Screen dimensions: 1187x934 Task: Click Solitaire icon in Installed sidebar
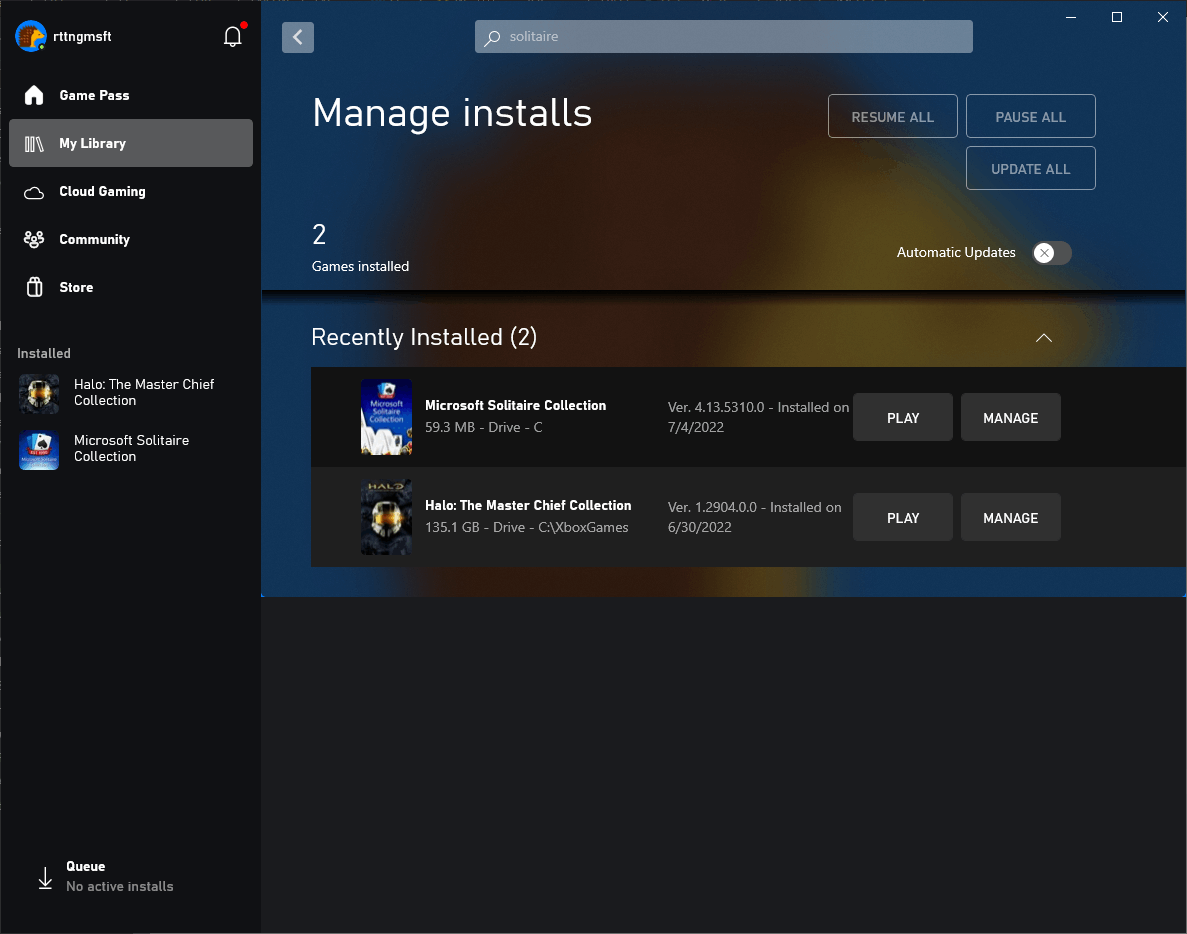point(39,450)
